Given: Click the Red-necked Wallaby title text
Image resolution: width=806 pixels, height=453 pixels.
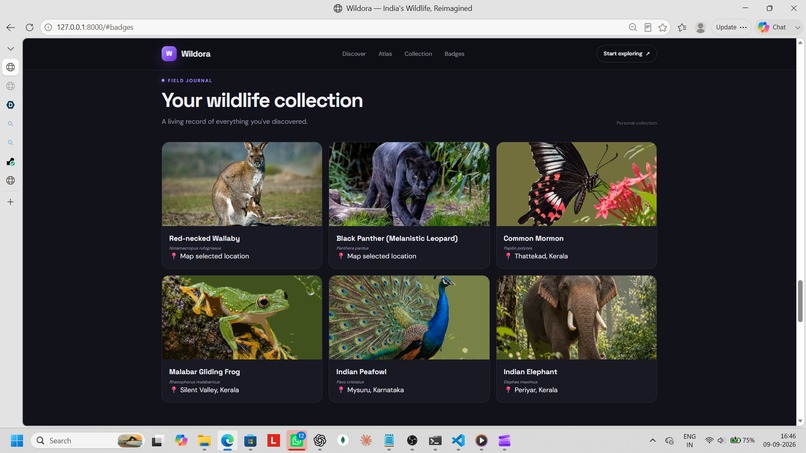Looking at the screenshot, I should [204, 238].
